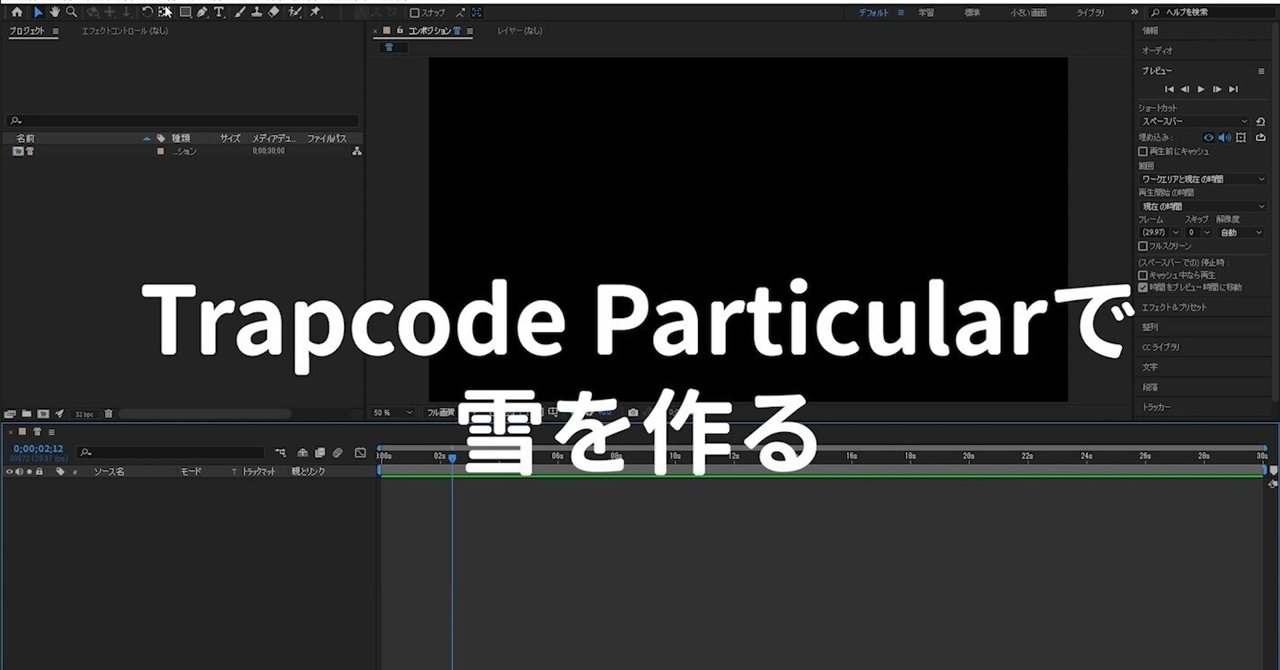This screenshot has width=1280, height=670.
Task: Select the Hand tool
Action: tap(55, 12)
